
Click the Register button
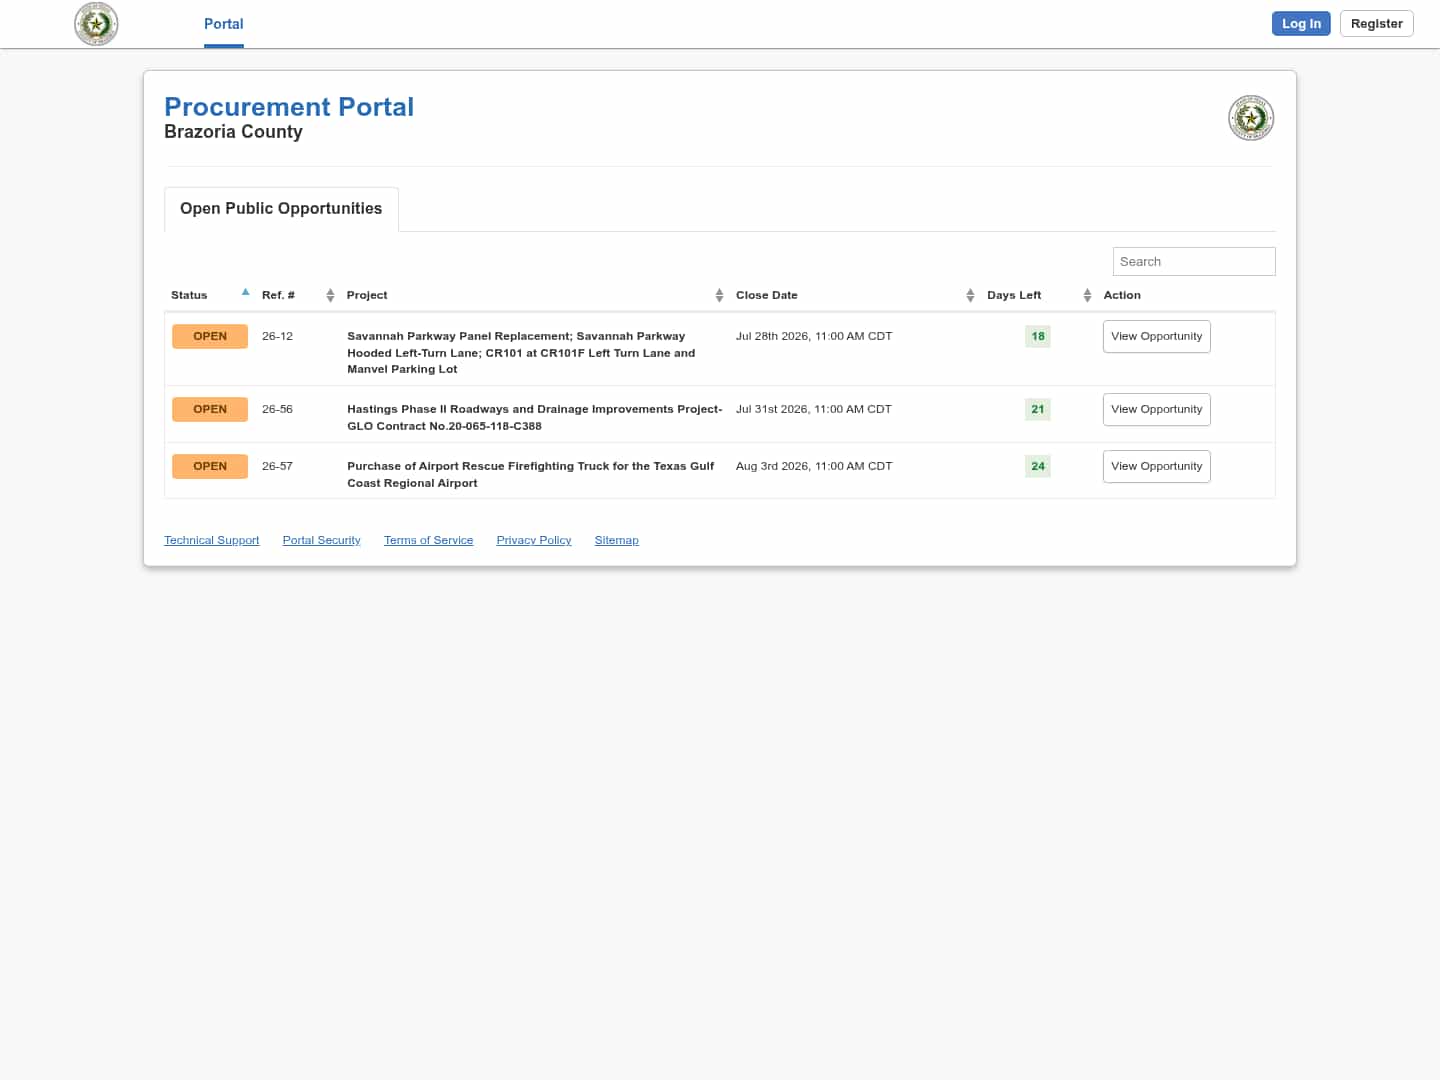1376,24
